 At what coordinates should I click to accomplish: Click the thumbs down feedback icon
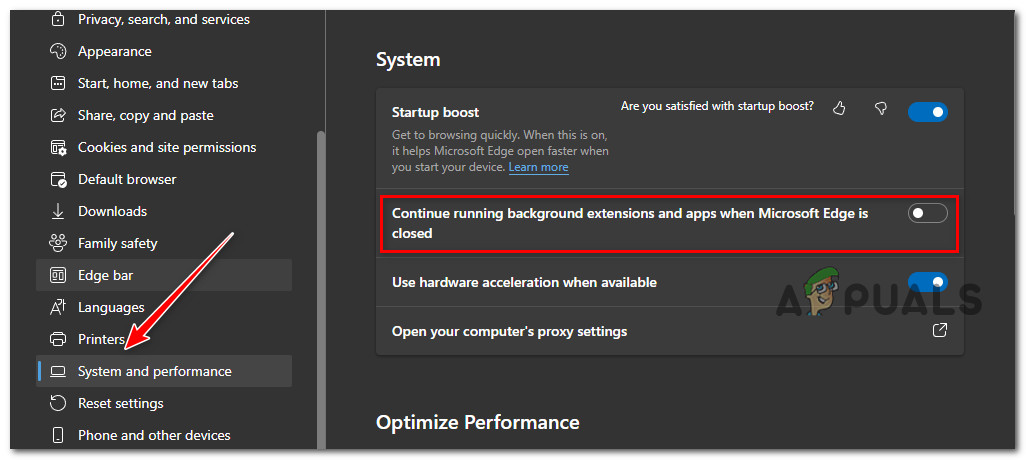coord(881,108)
